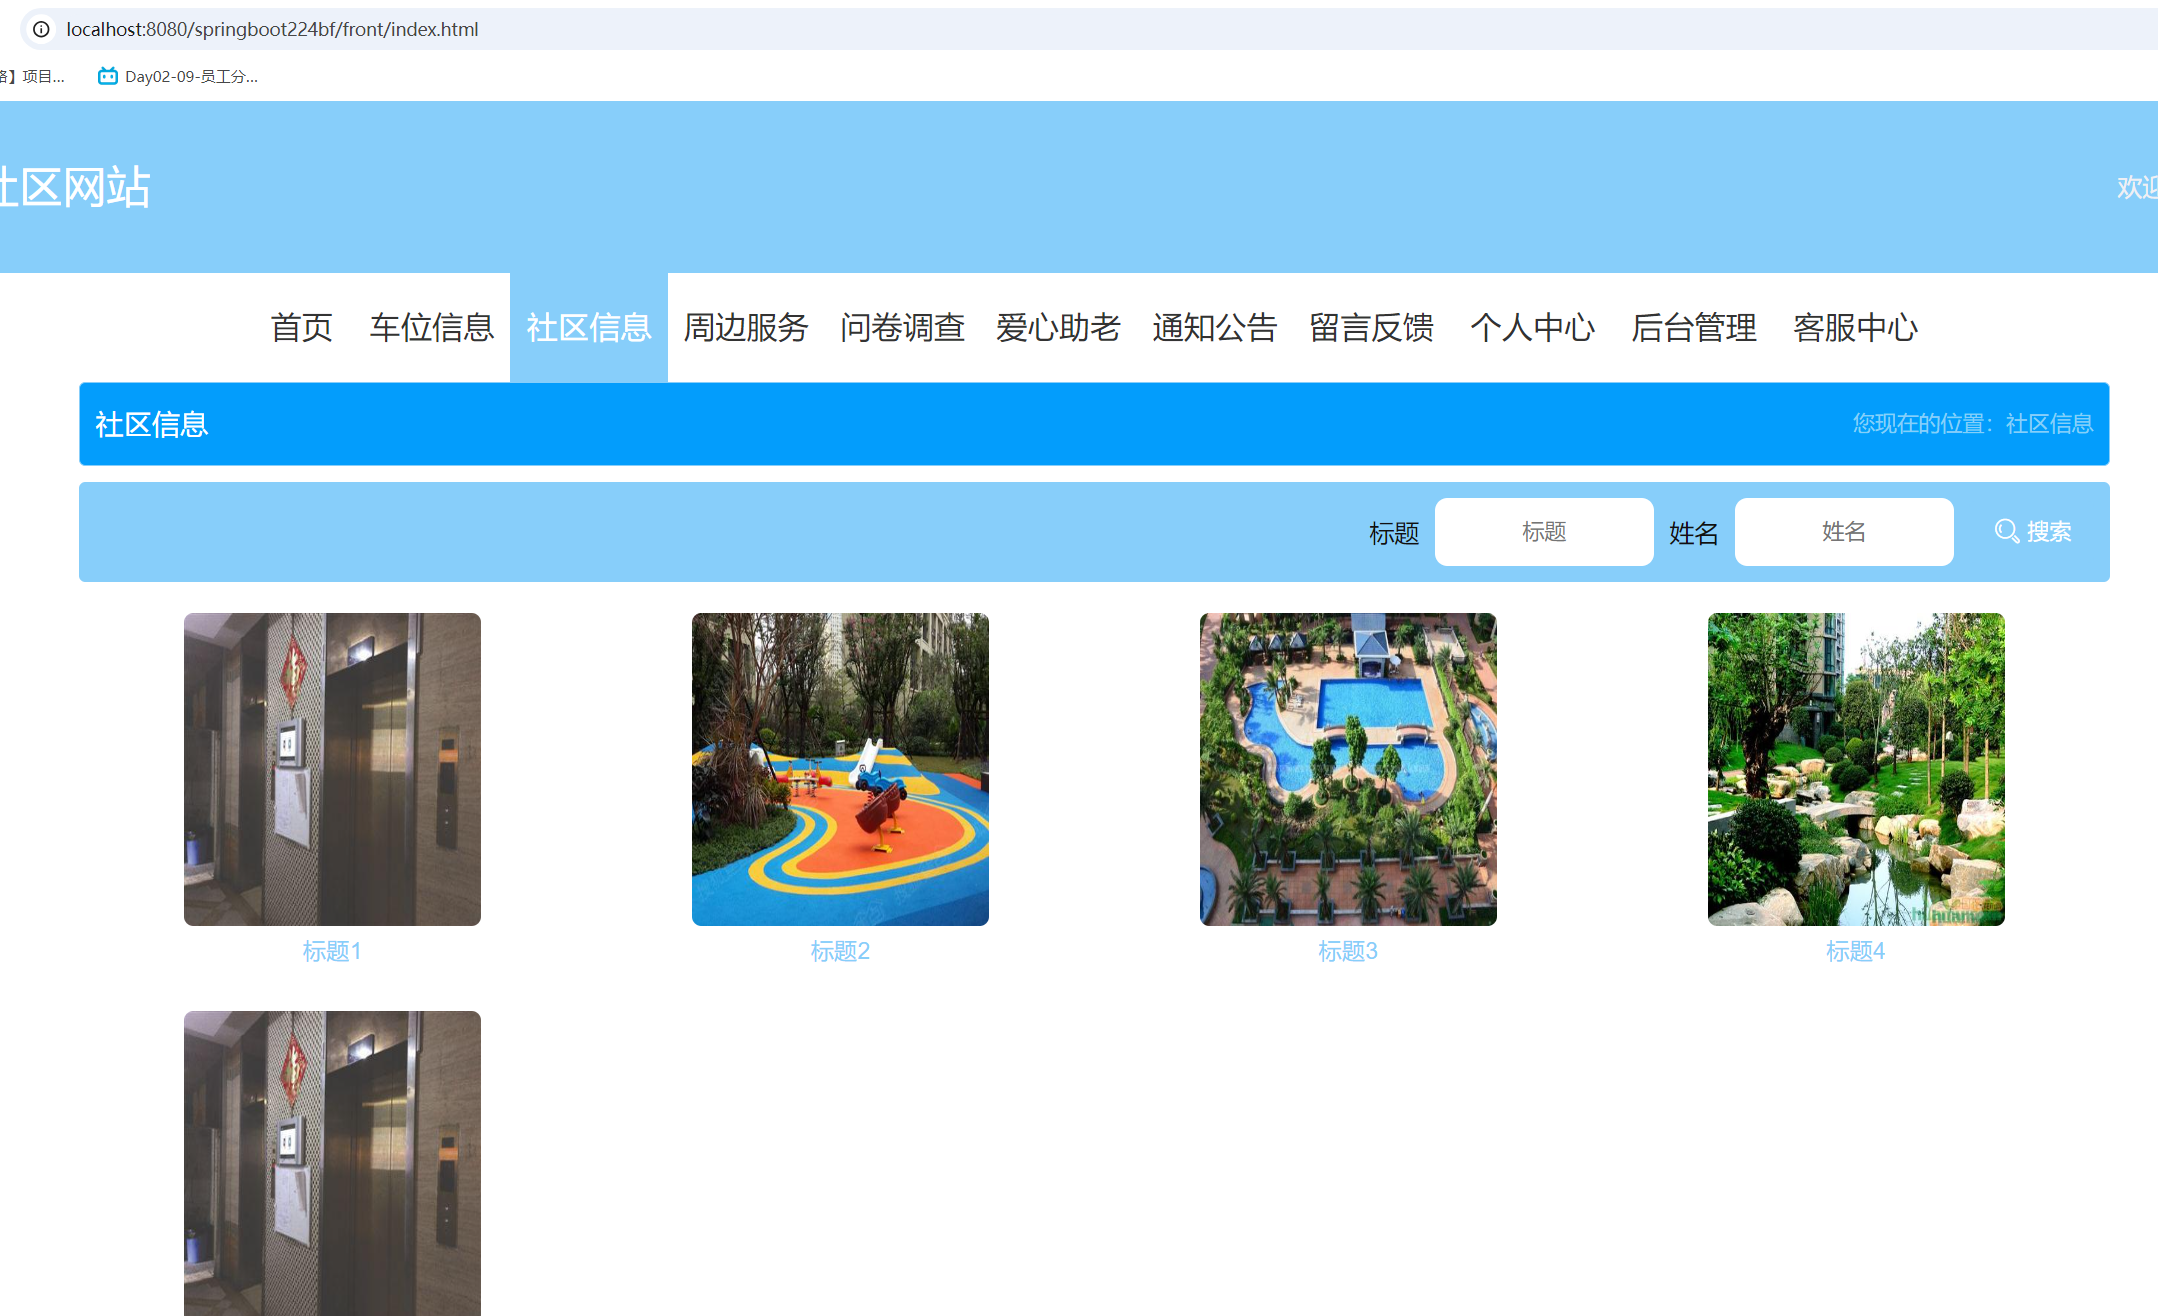Click the 后台管理 menu link

click(x=1693, y=327)
